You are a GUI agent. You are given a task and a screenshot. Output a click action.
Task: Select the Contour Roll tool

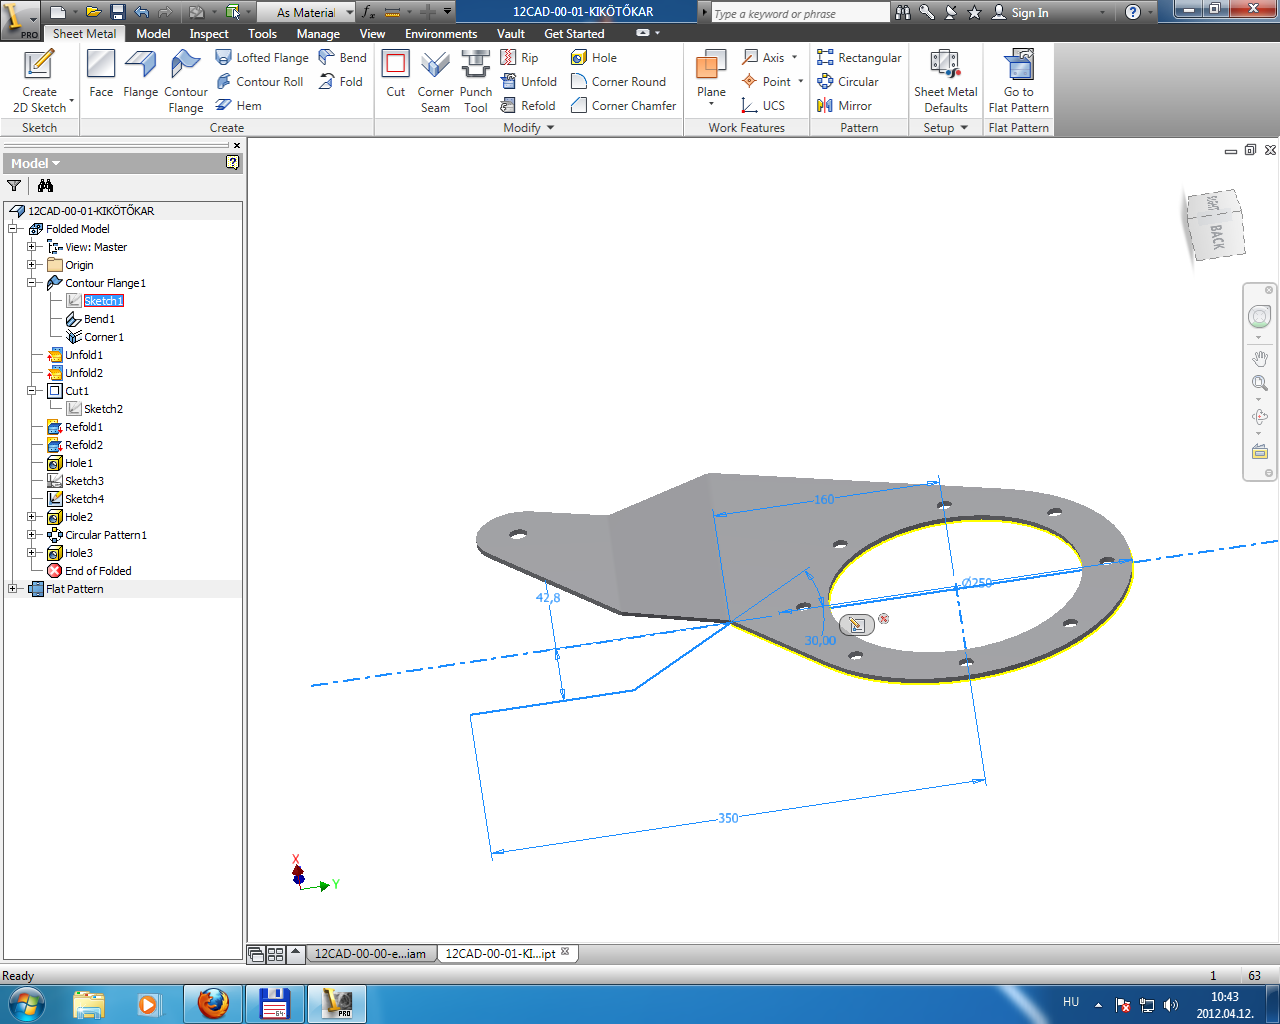coord(259,82)
